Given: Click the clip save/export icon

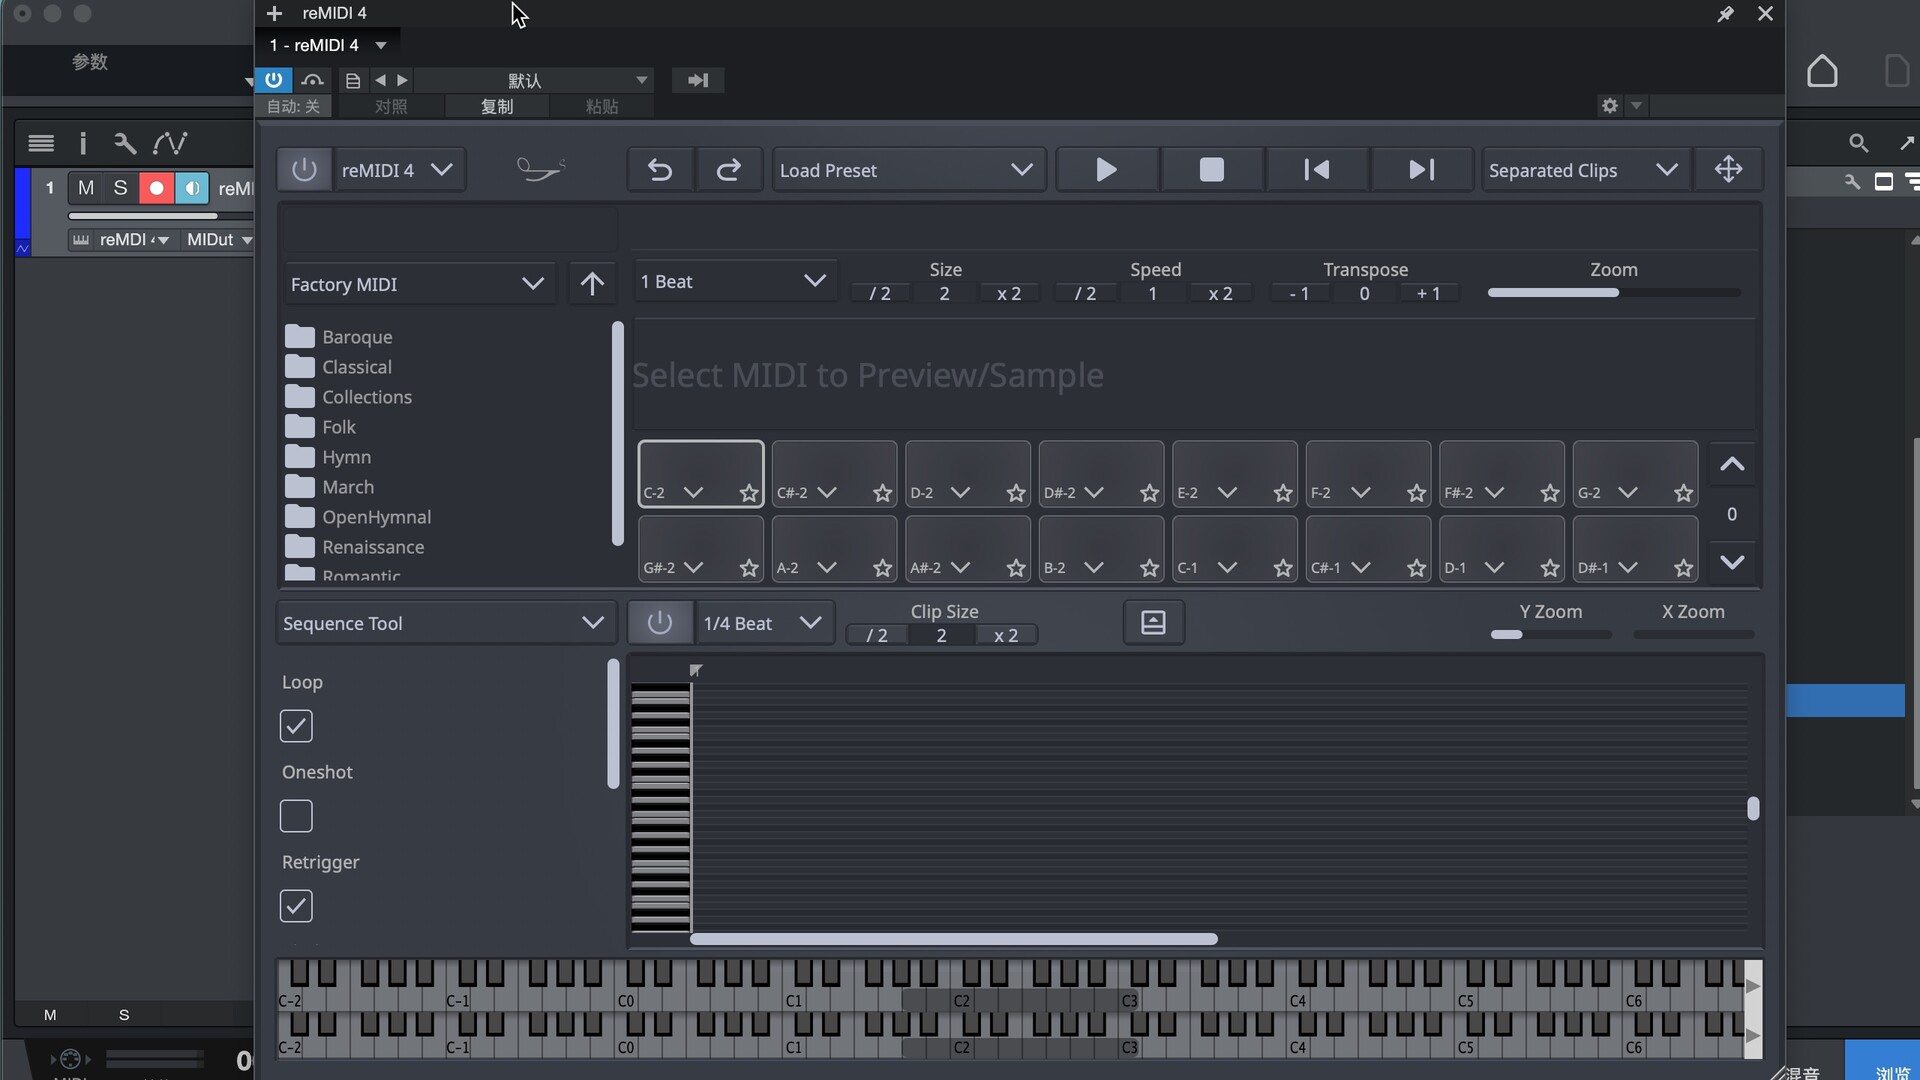Looking at the screenshot, I should tap(1153, 623).
